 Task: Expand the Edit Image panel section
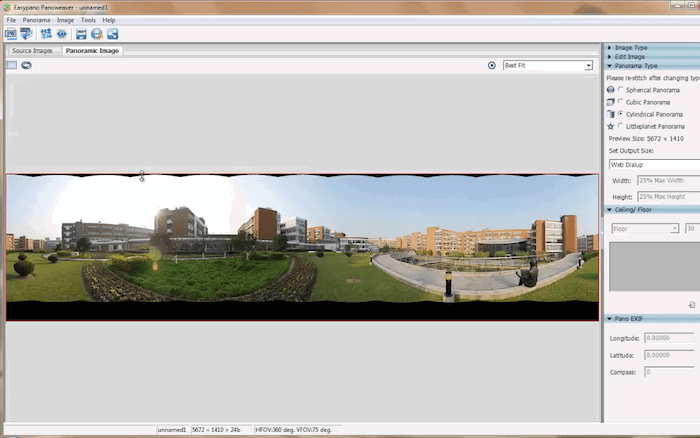630,57
